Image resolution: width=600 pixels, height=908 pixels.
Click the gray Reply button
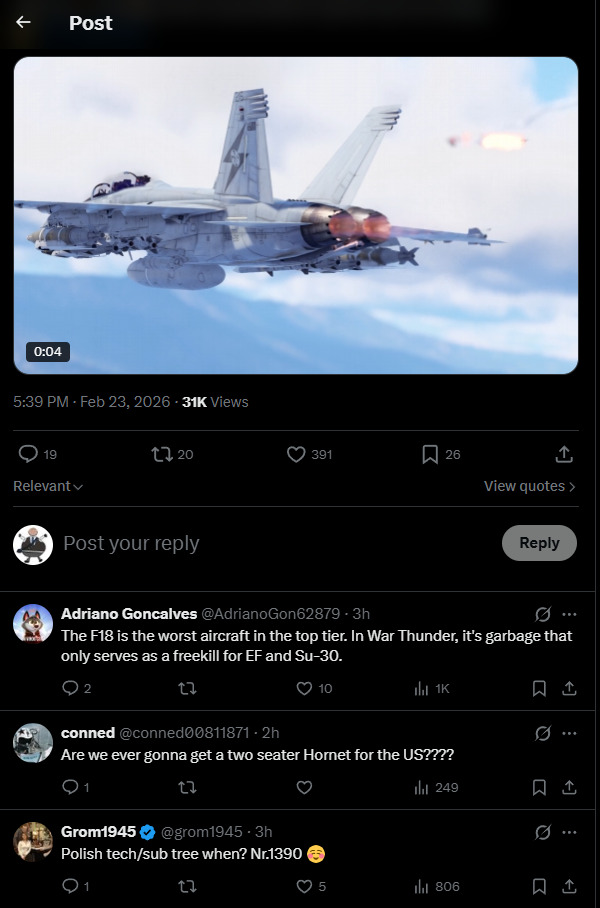click(539, 543)
